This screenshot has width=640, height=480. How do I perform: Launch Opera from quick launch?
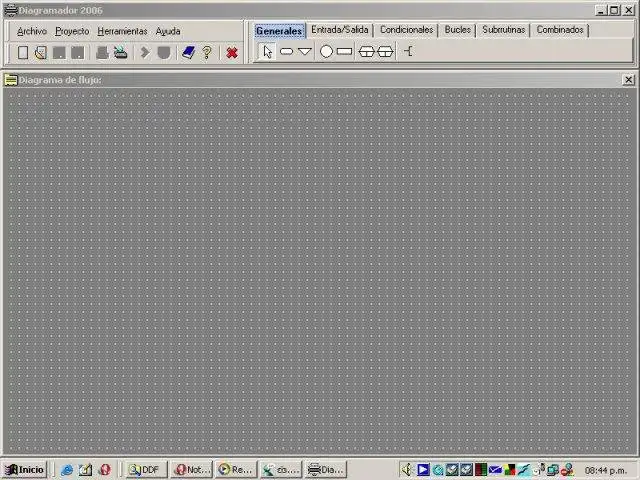coord(104,470)
